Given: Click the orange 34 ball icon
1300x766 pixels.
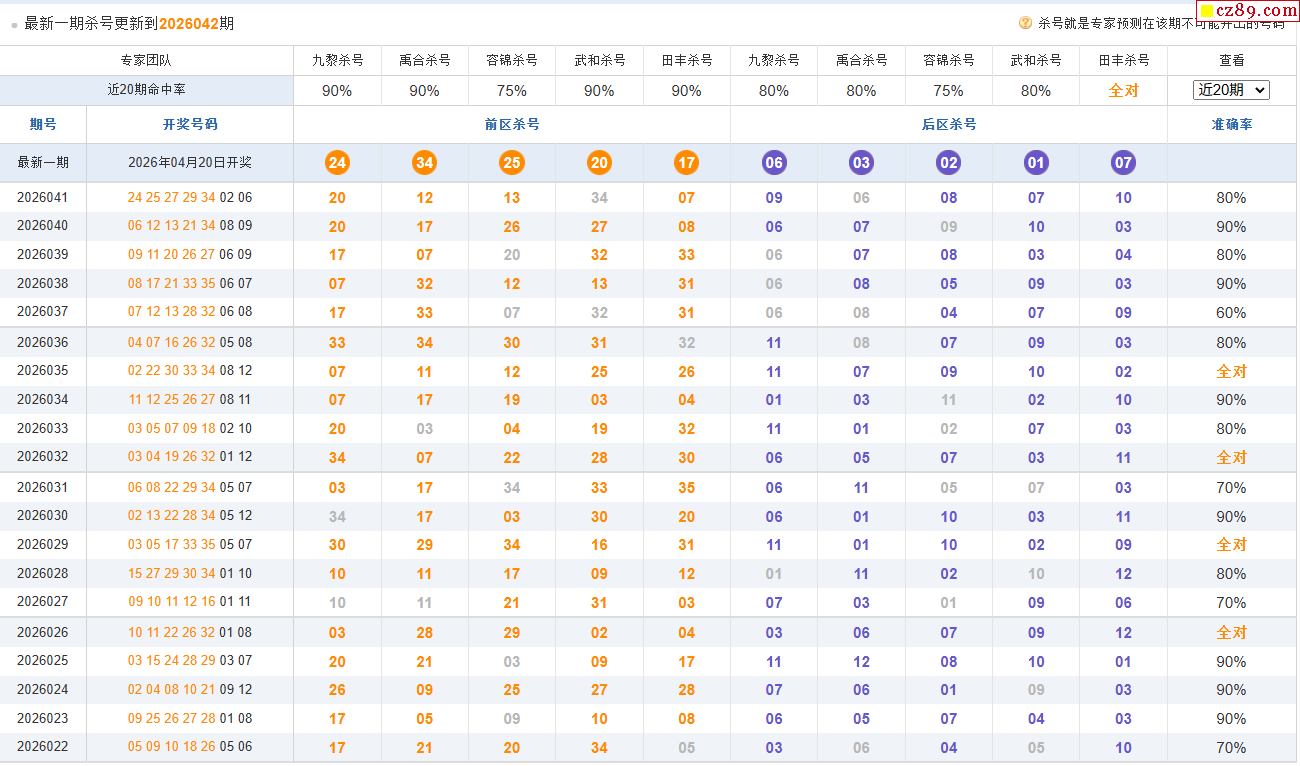Looking at the screenshot, I should click(x=424, y=163).
